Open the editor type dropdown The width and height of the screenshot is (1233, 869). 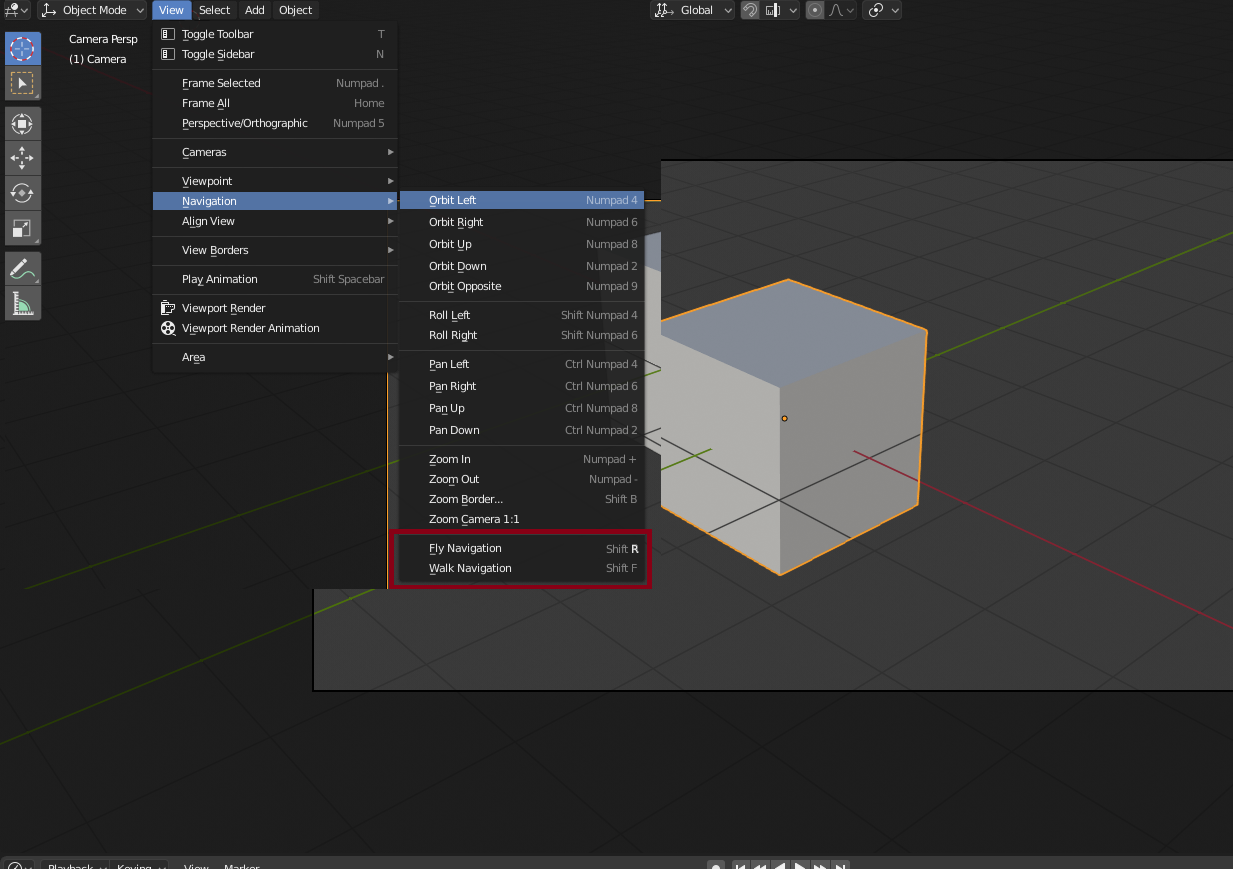click(16, 10)
